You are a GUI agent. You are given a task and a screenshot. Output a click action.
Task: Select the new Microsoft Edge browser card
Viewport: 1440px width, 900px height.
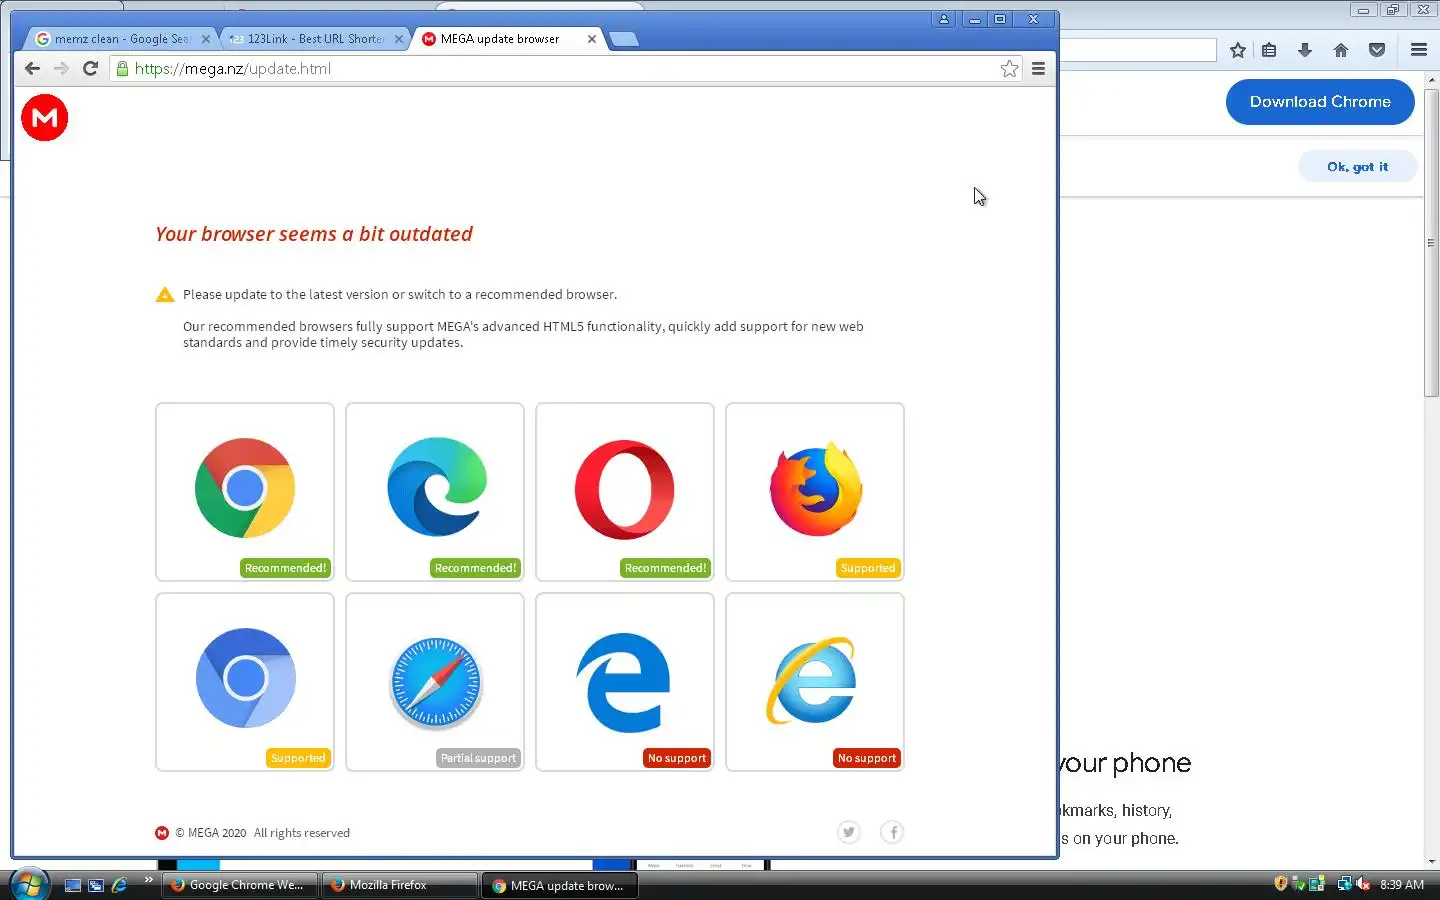[x=435, y=492]
